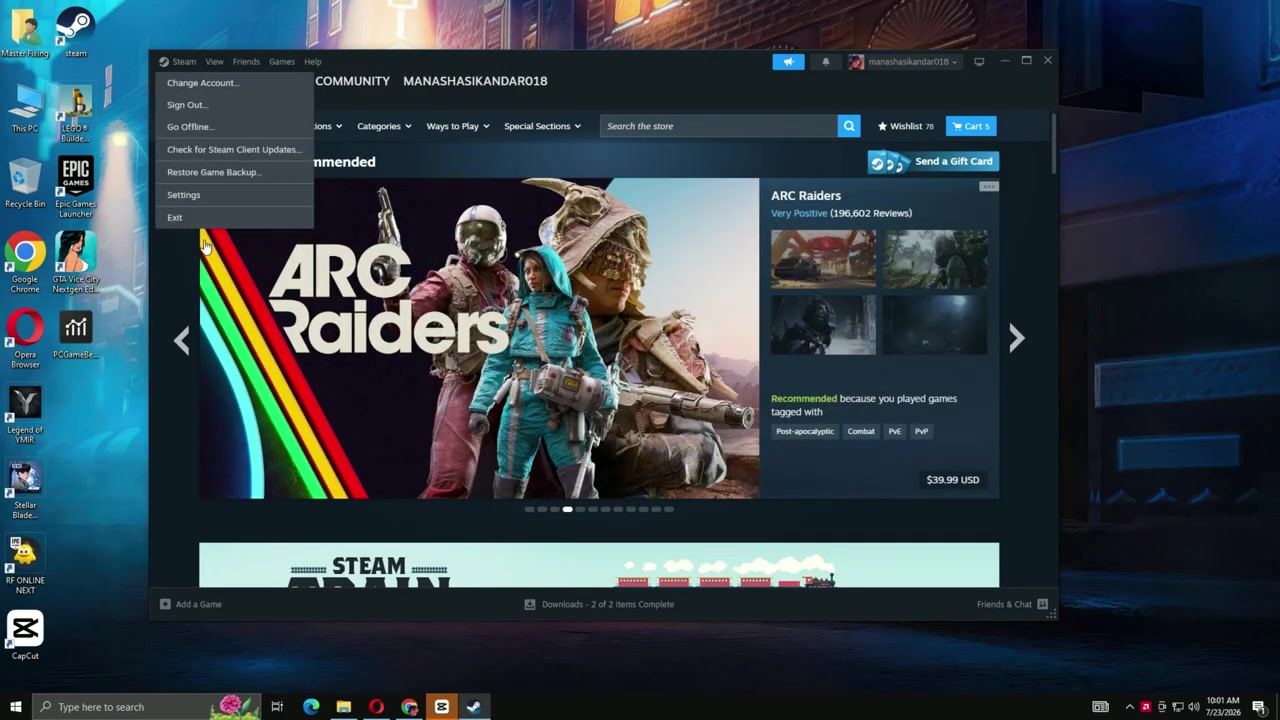Expand the Special Sections dropdown
Image resolution: width=1280 pixels, height=720 pixels.
pyautogui.click(x=542, y=126)
